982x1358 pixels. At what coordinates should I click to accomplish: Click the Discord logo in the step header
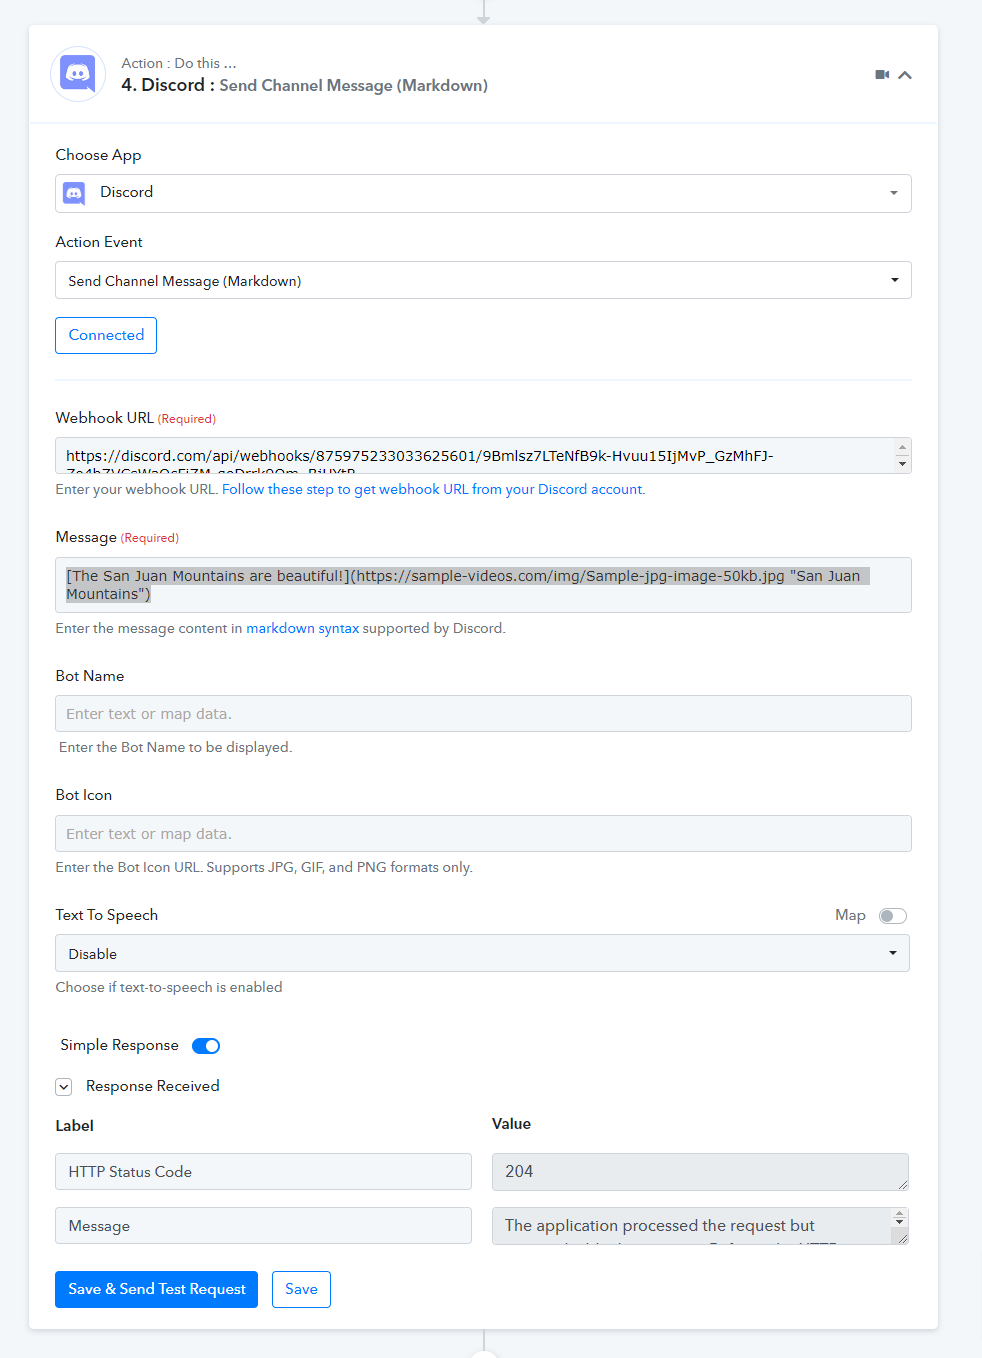(x=78, y=74)
